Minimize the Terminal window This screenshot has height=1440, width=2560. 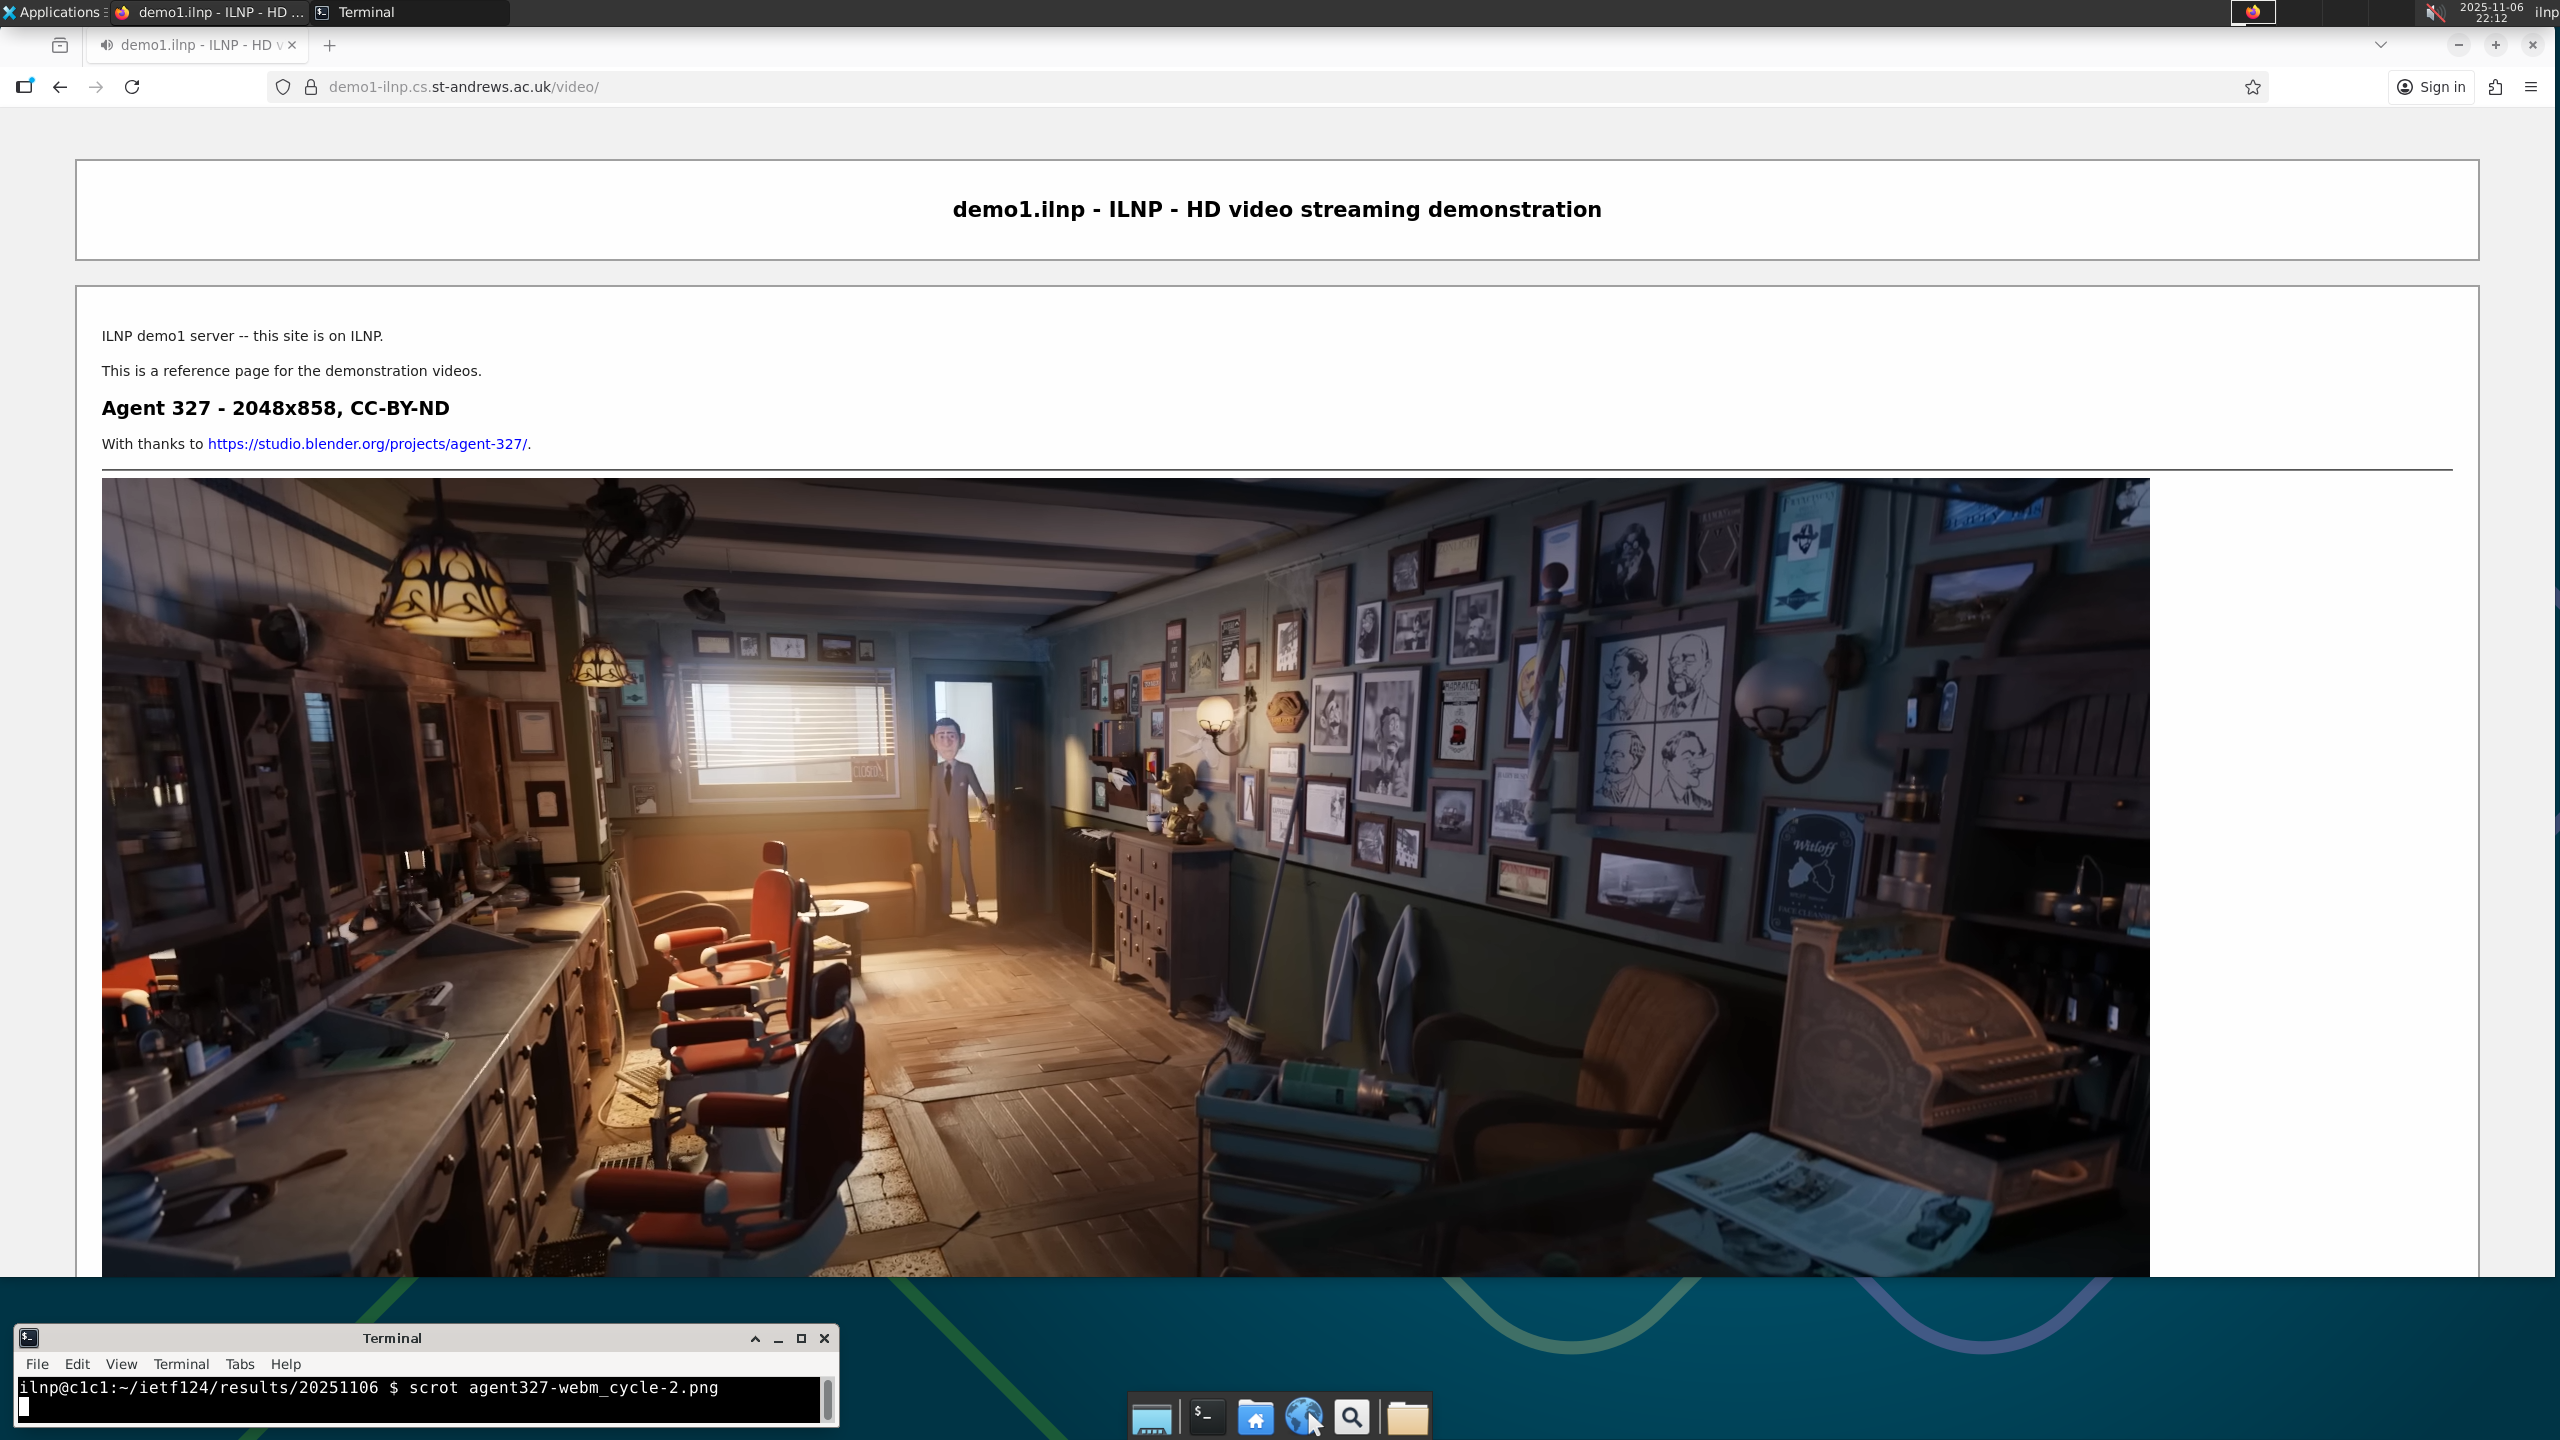point(778,1339)
